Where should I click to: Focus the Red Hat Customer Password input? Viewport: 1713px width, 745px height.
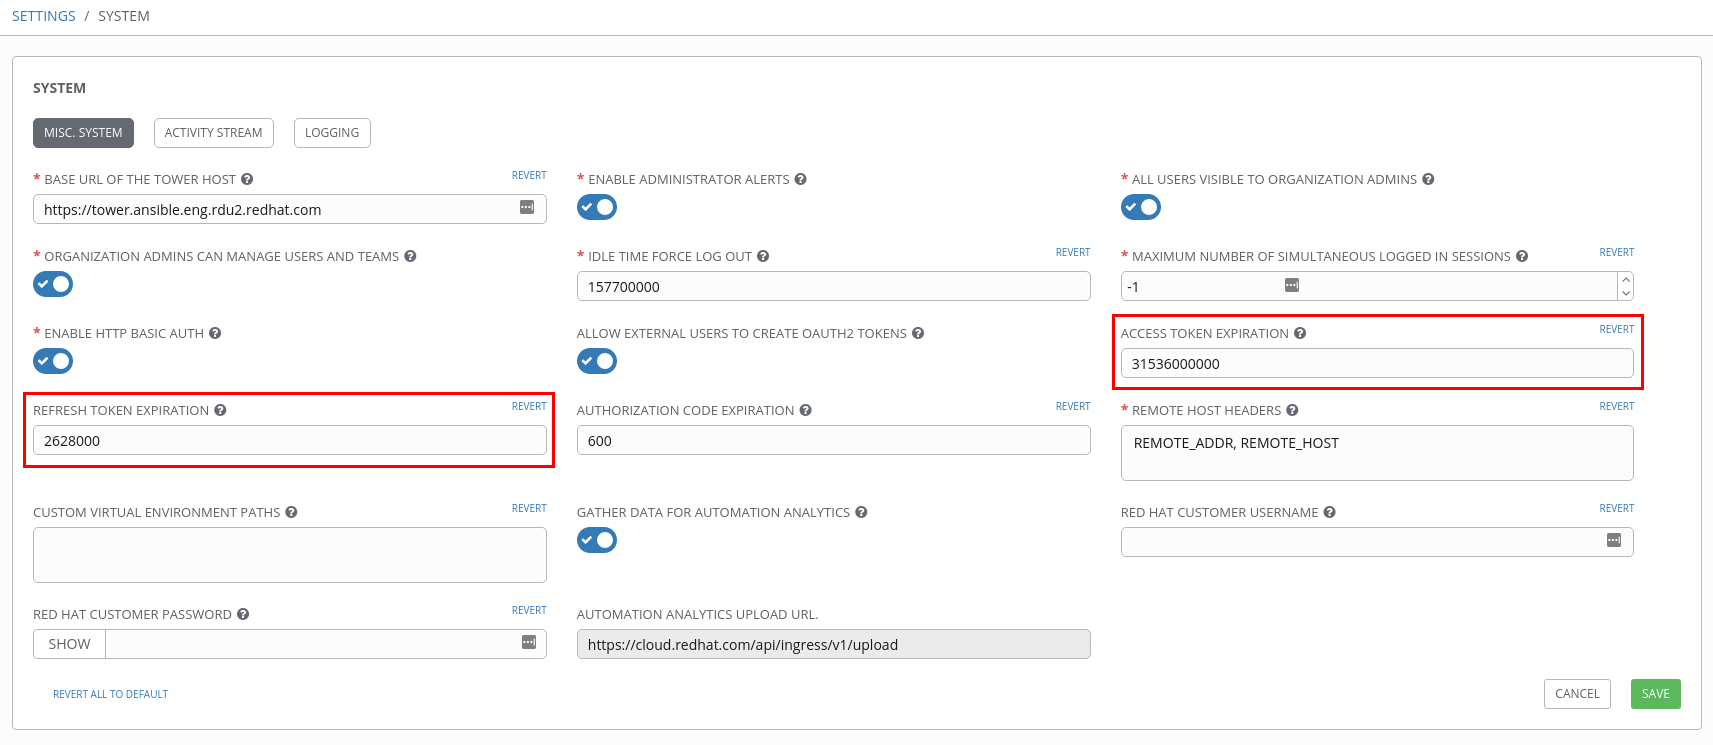point(326,644)
